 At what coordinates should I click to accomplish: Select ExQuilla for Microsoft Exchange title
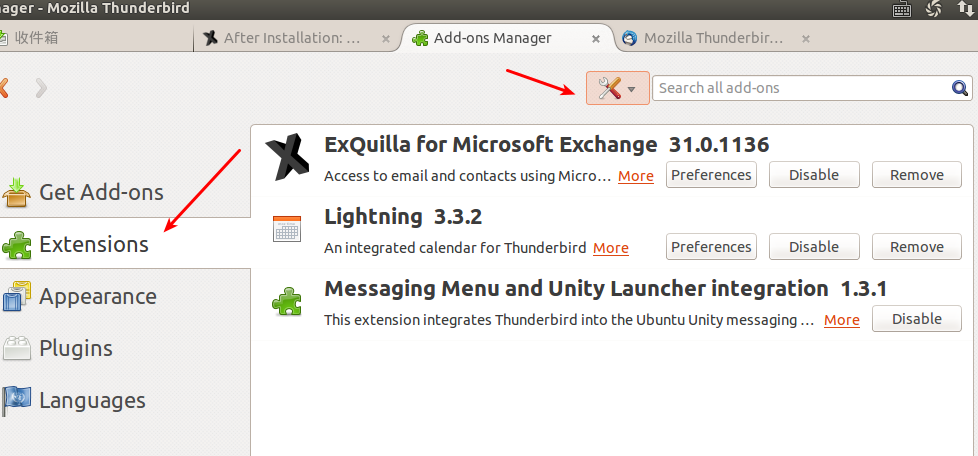pos(491,145)
